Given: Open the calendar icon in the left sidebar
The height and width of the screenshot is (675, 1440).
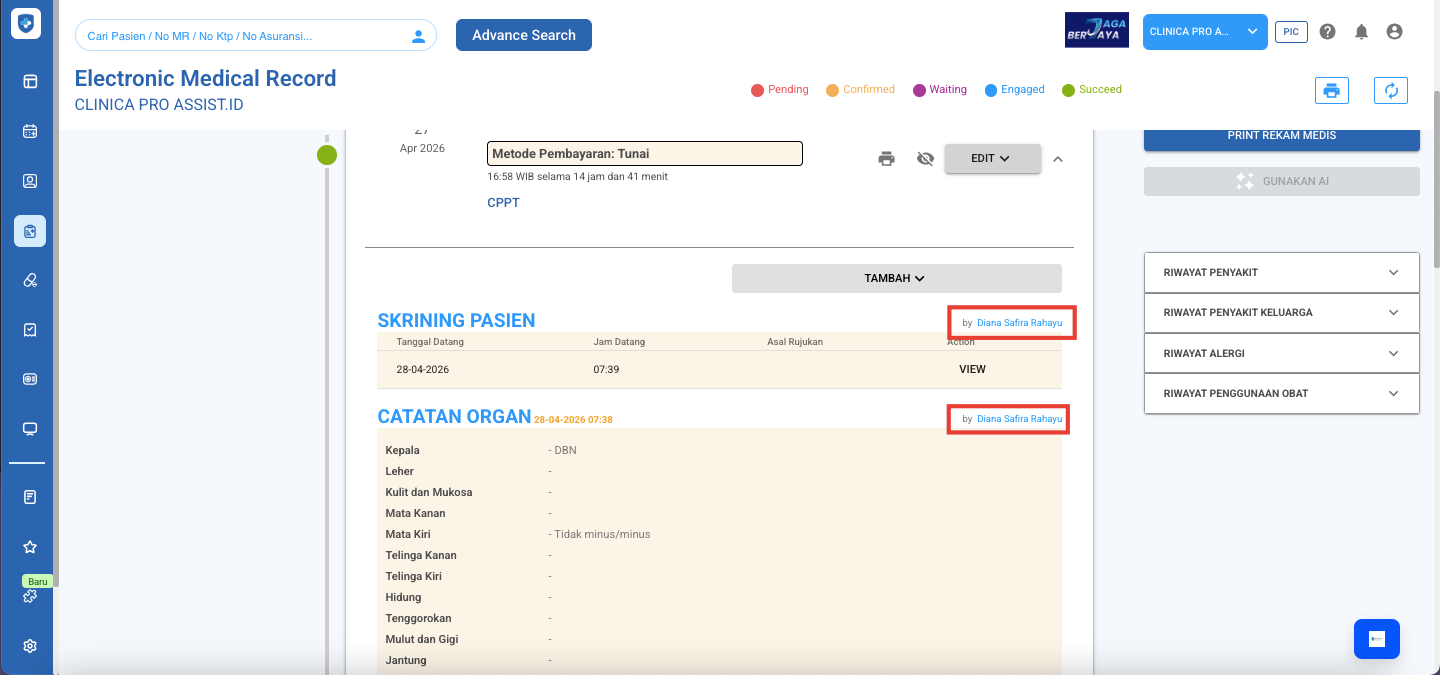Looking at the screenshot, I should tap(30, 131).
